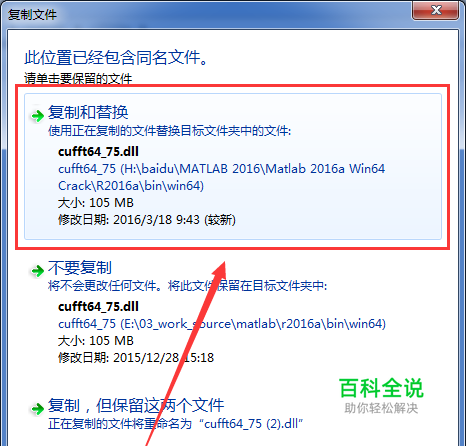Close the 复制文件 dialog
Viewport: 466px width, 446px height.
pos(435,10)
